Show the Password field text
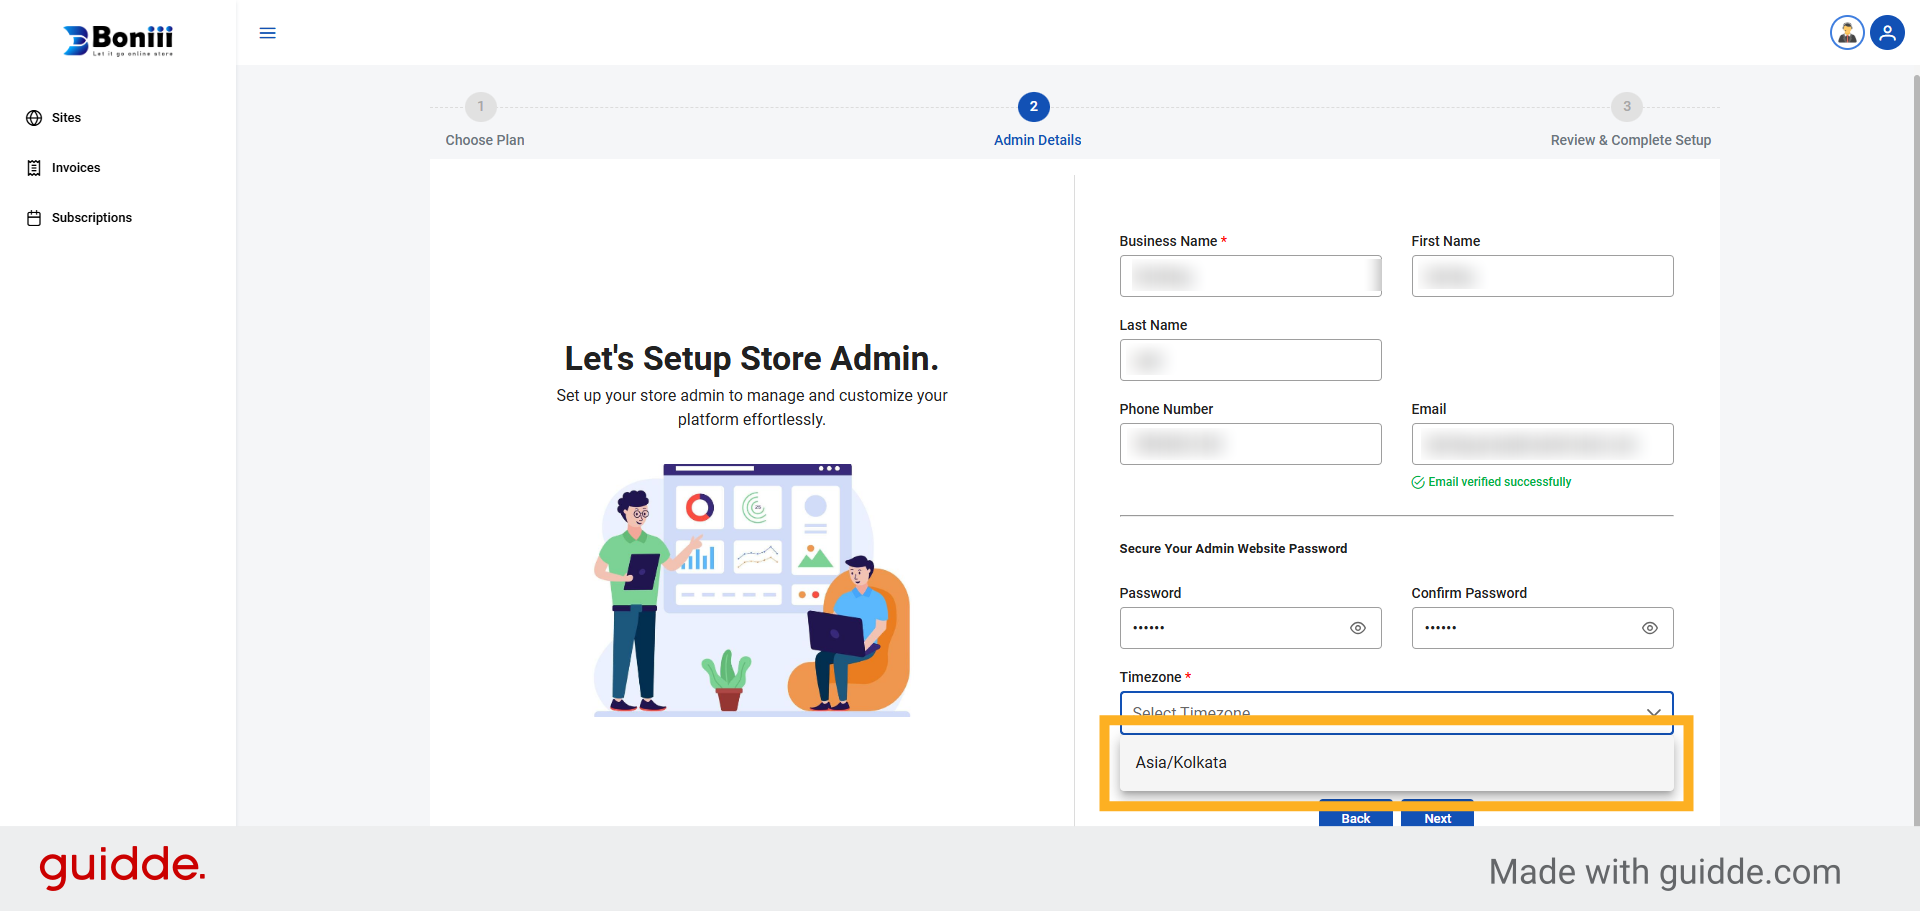Viewport: 1920px width, 911px height. coord(1357,628)
